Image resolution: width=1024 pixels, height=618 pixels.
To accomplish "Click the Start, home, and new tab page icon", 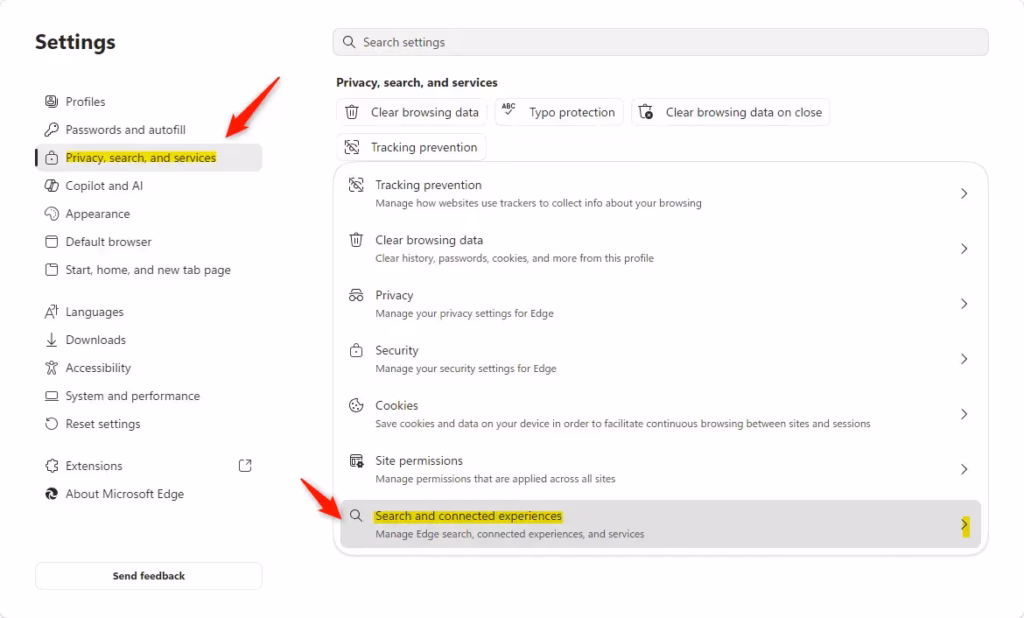I will [51, 270].
